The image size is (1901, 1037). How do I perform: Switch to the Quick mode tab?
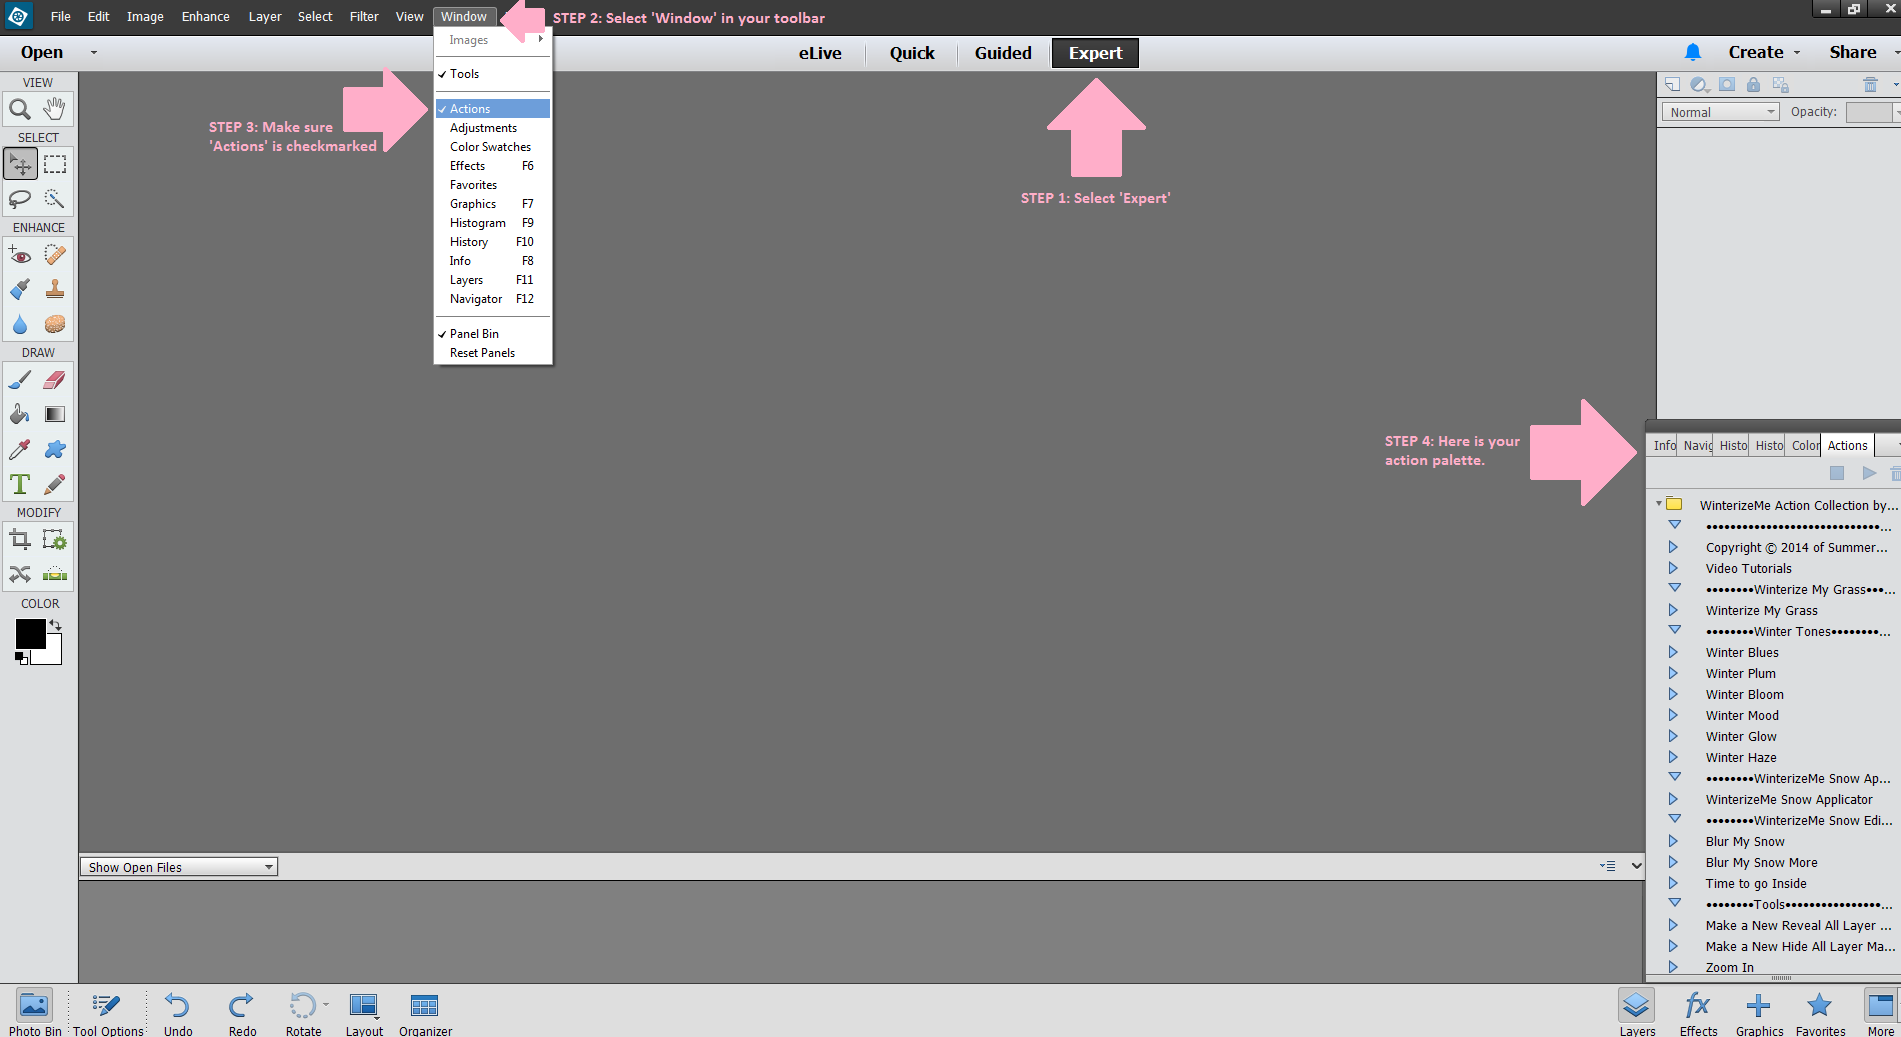tap(912, 53)
